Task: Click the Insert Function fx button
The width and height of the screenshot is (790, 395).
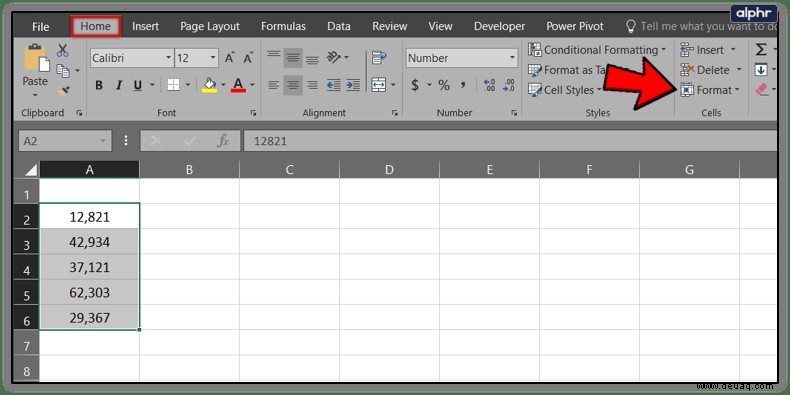Action: (223, 141)
